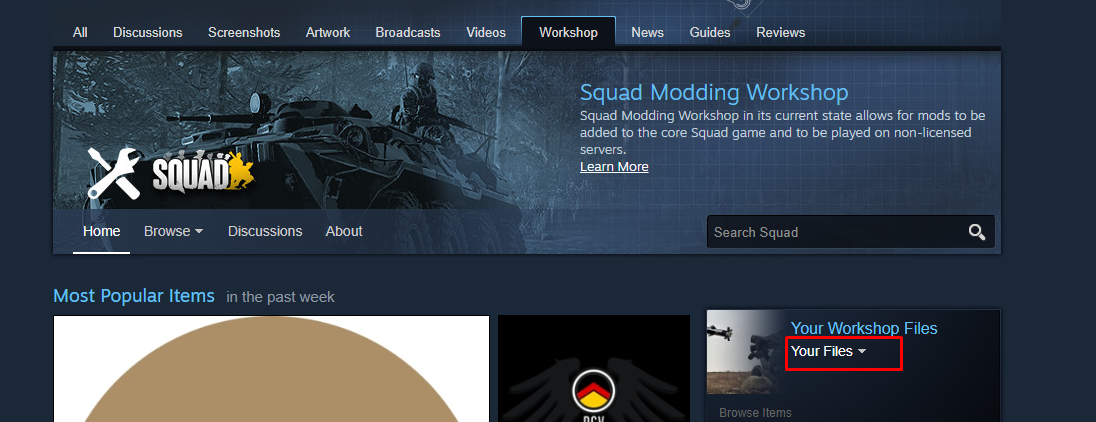The image size is (1096, 422).
Task: Expand the Browse dropdown menu
Action: click(173, 231)
